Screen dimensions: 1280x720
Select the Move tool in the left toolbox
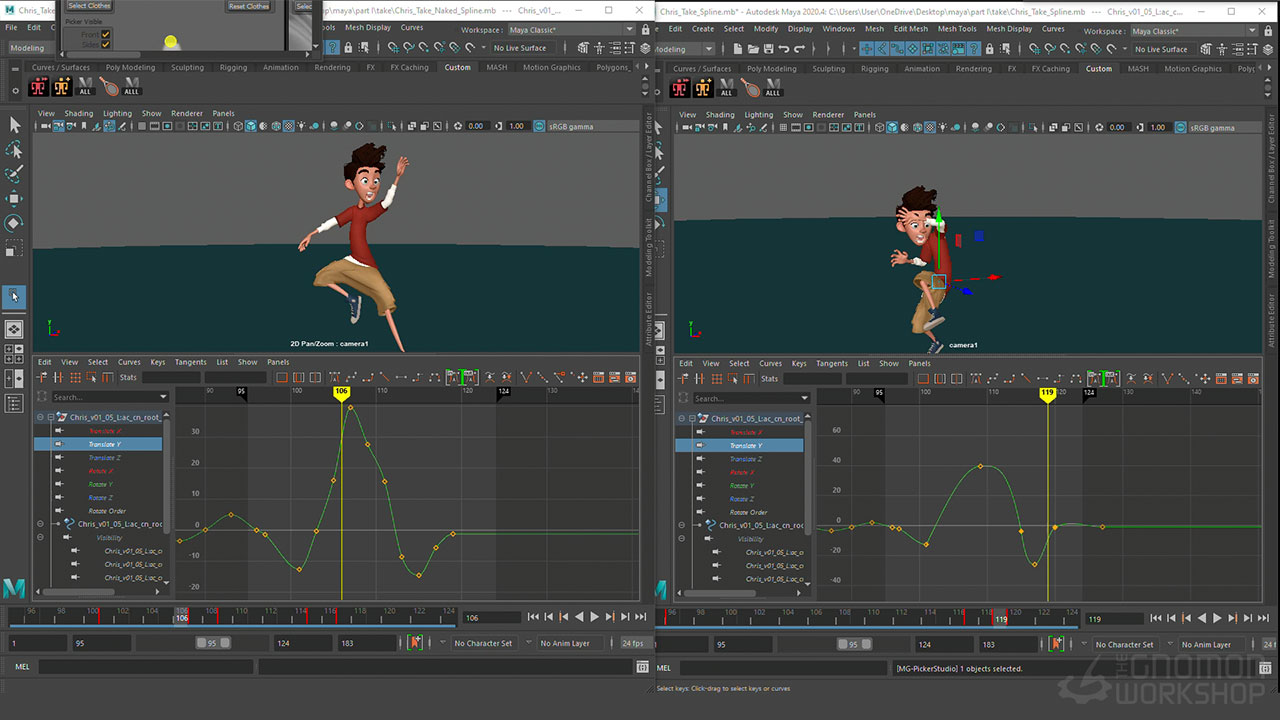pyautogui.click(x=14, y=198)
